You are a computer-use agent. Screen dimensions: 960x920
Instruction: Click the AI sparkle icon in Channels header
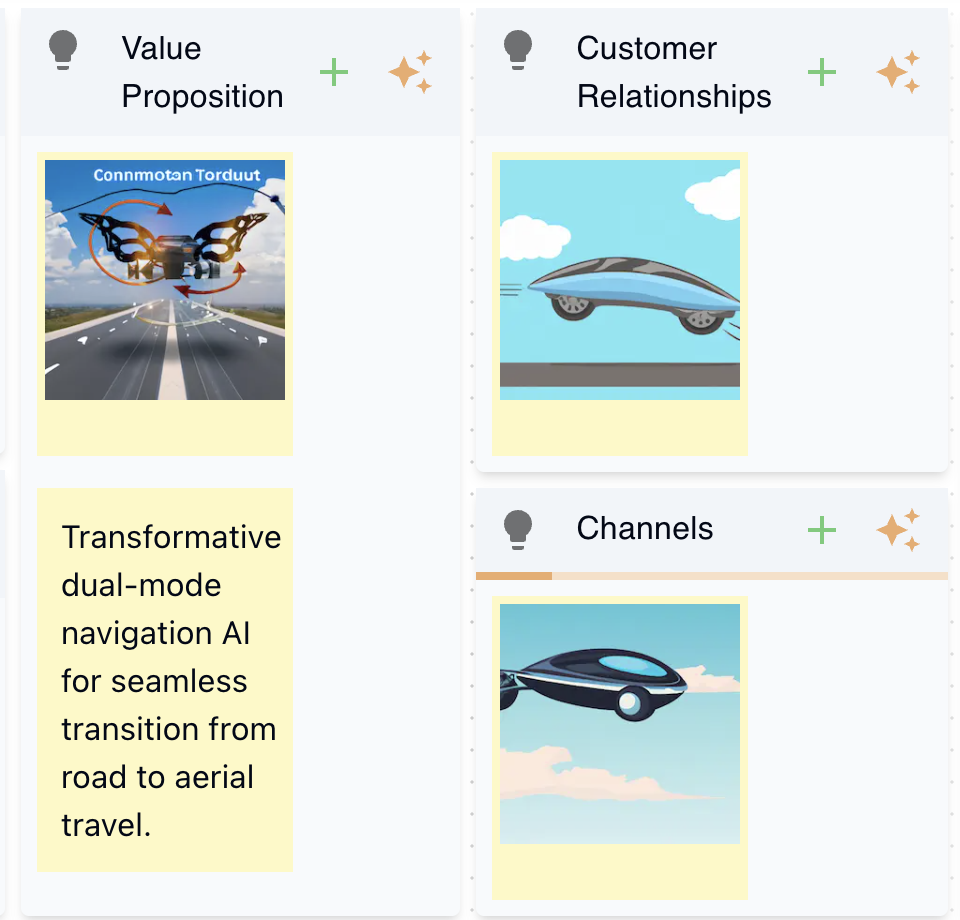[897, 528]
